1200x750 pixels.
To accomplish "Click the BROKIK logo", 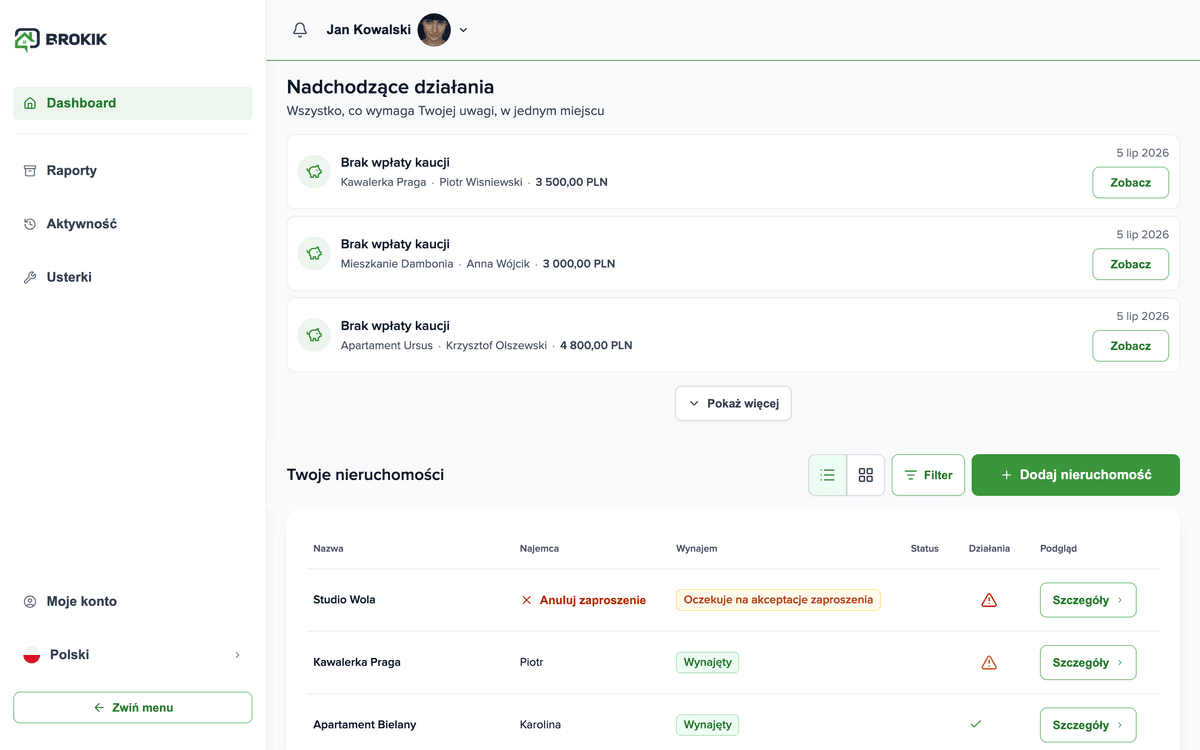I will pos(61,39).
